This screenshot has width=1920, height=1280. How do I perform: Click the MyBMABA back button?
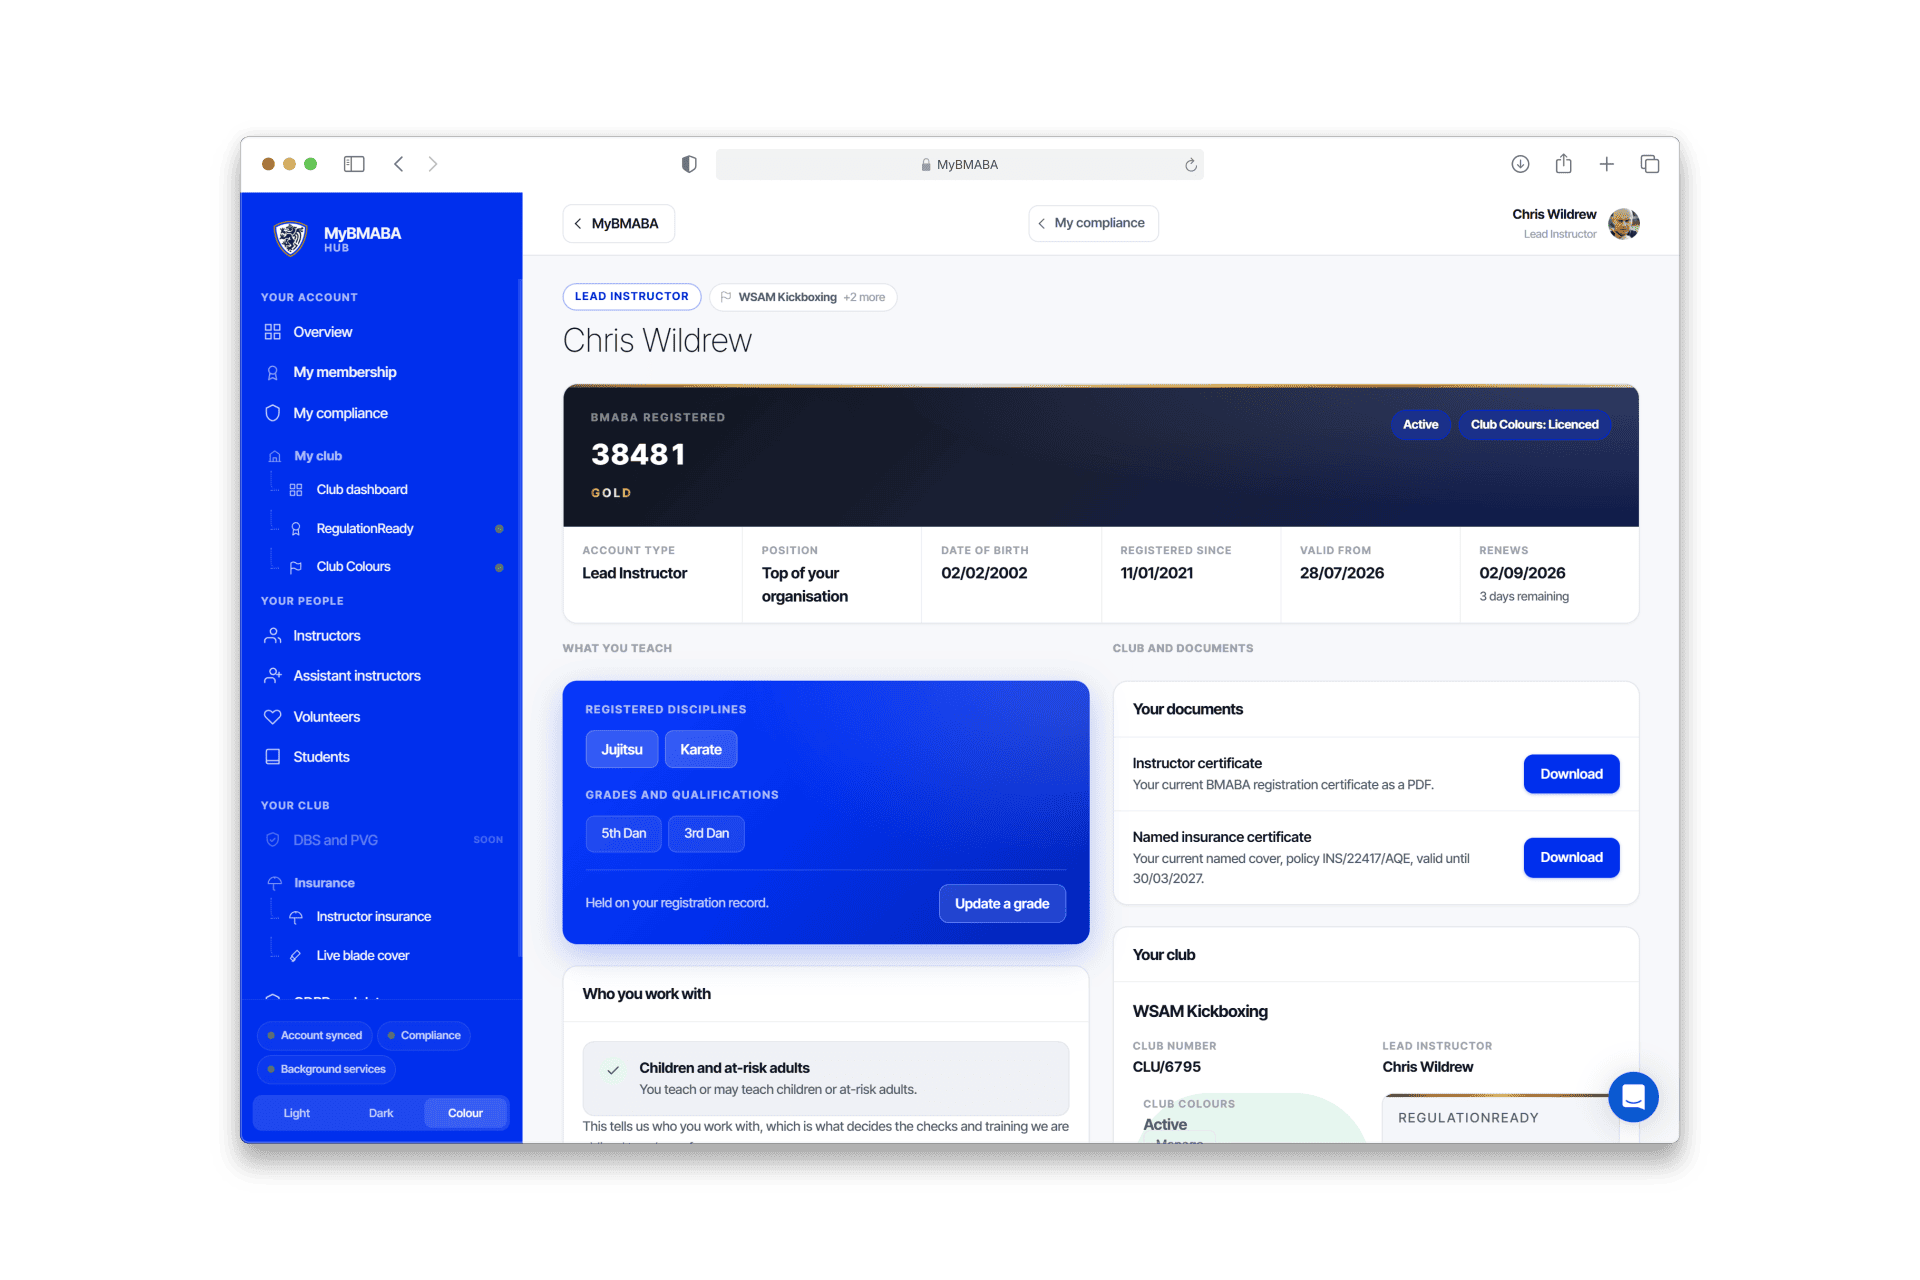coord(618,224)
